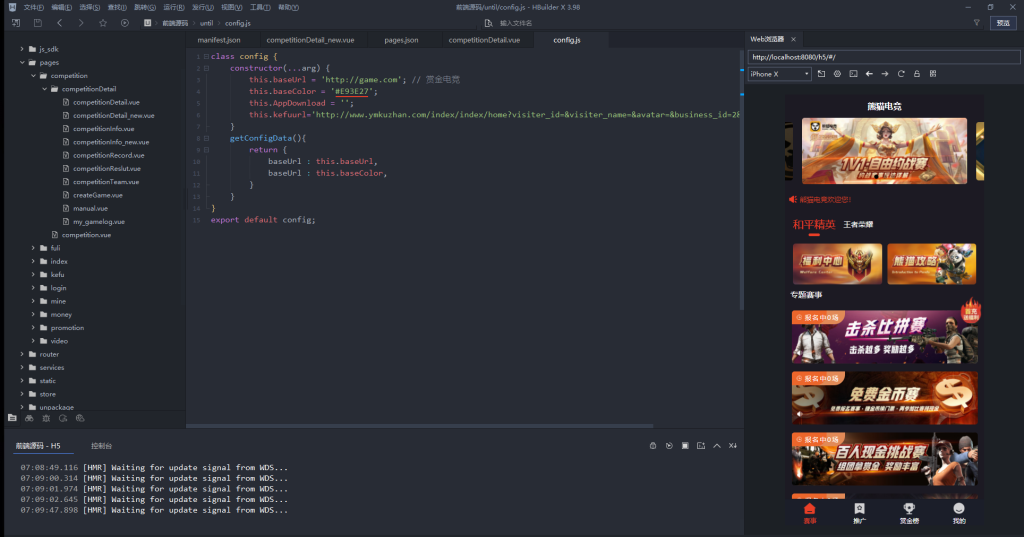
Task: Click the 预览 preview button
Action: [x=1002, y=22]
